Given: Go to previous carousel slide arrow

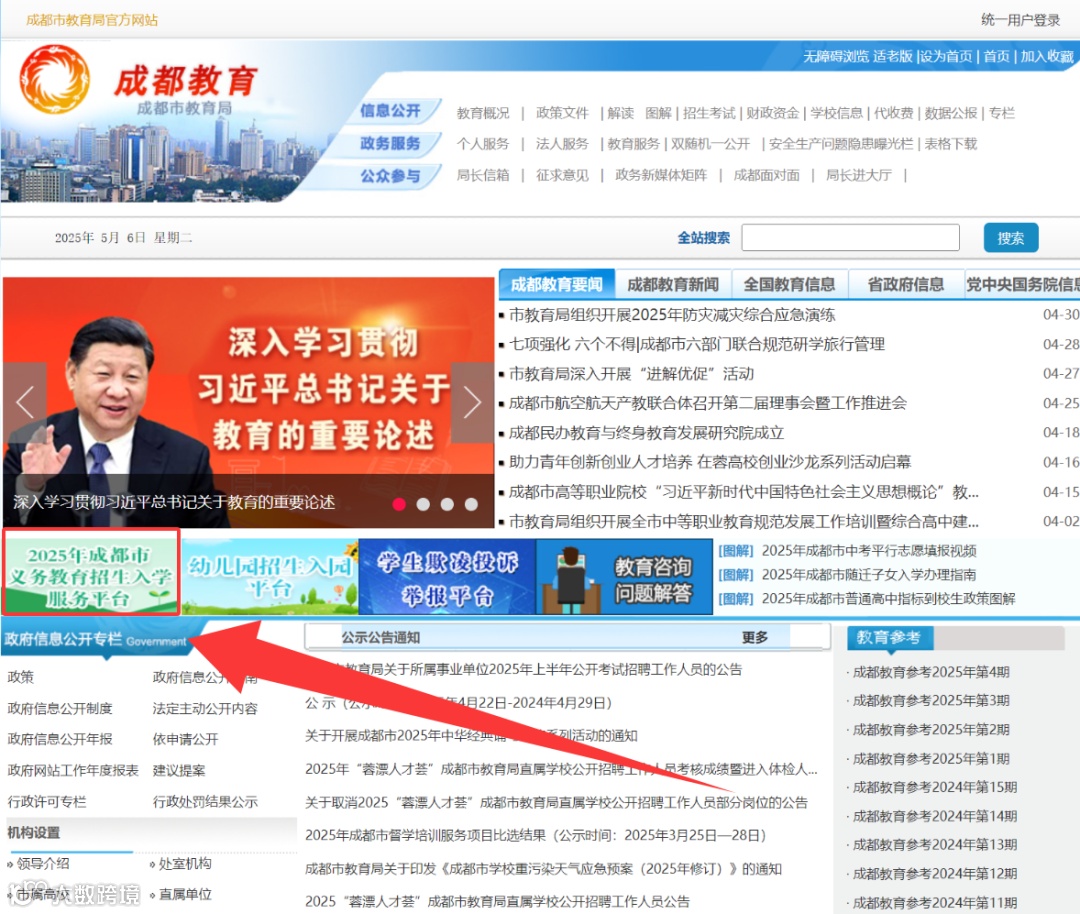Looking at the screenshot, I should tap(25, 402).
